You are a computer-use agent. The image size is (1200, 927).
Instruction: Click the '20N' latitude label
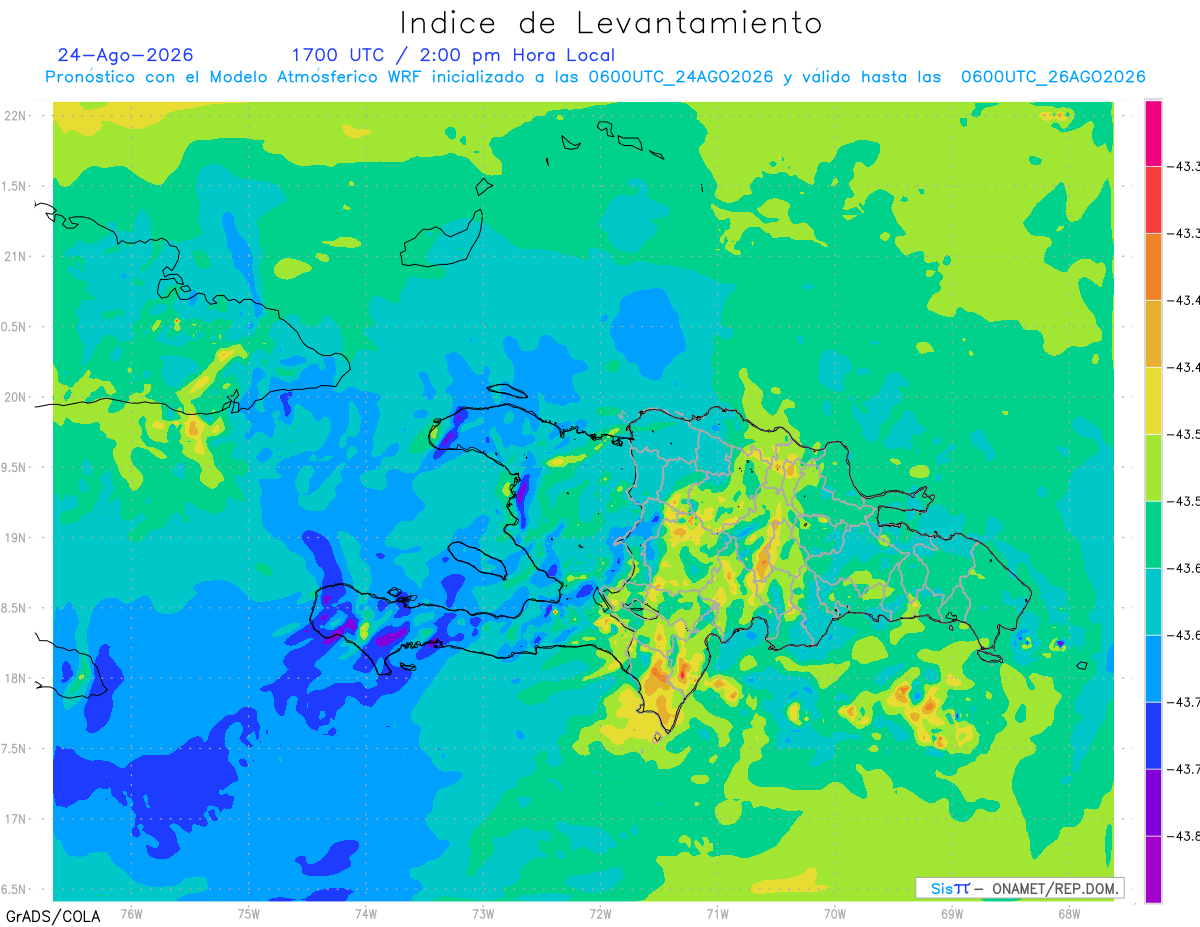pos(16,397)
